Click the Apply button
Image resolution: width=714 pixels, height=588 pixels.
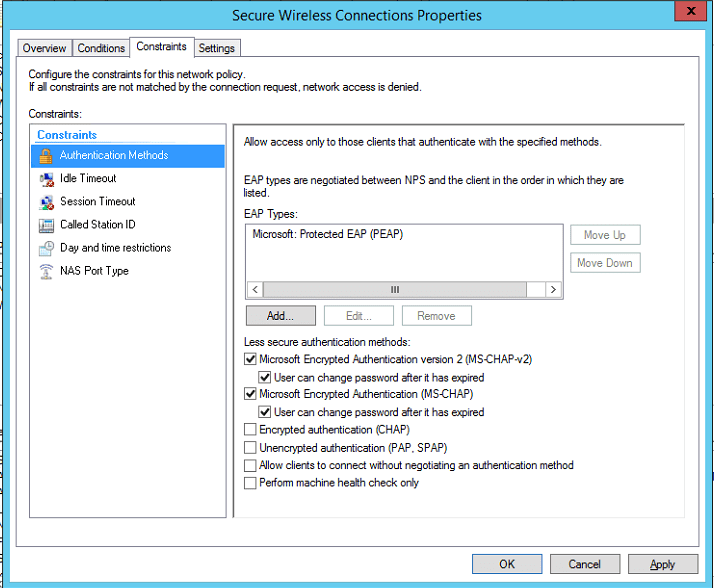pyautogui.click(x=663, y=564)
